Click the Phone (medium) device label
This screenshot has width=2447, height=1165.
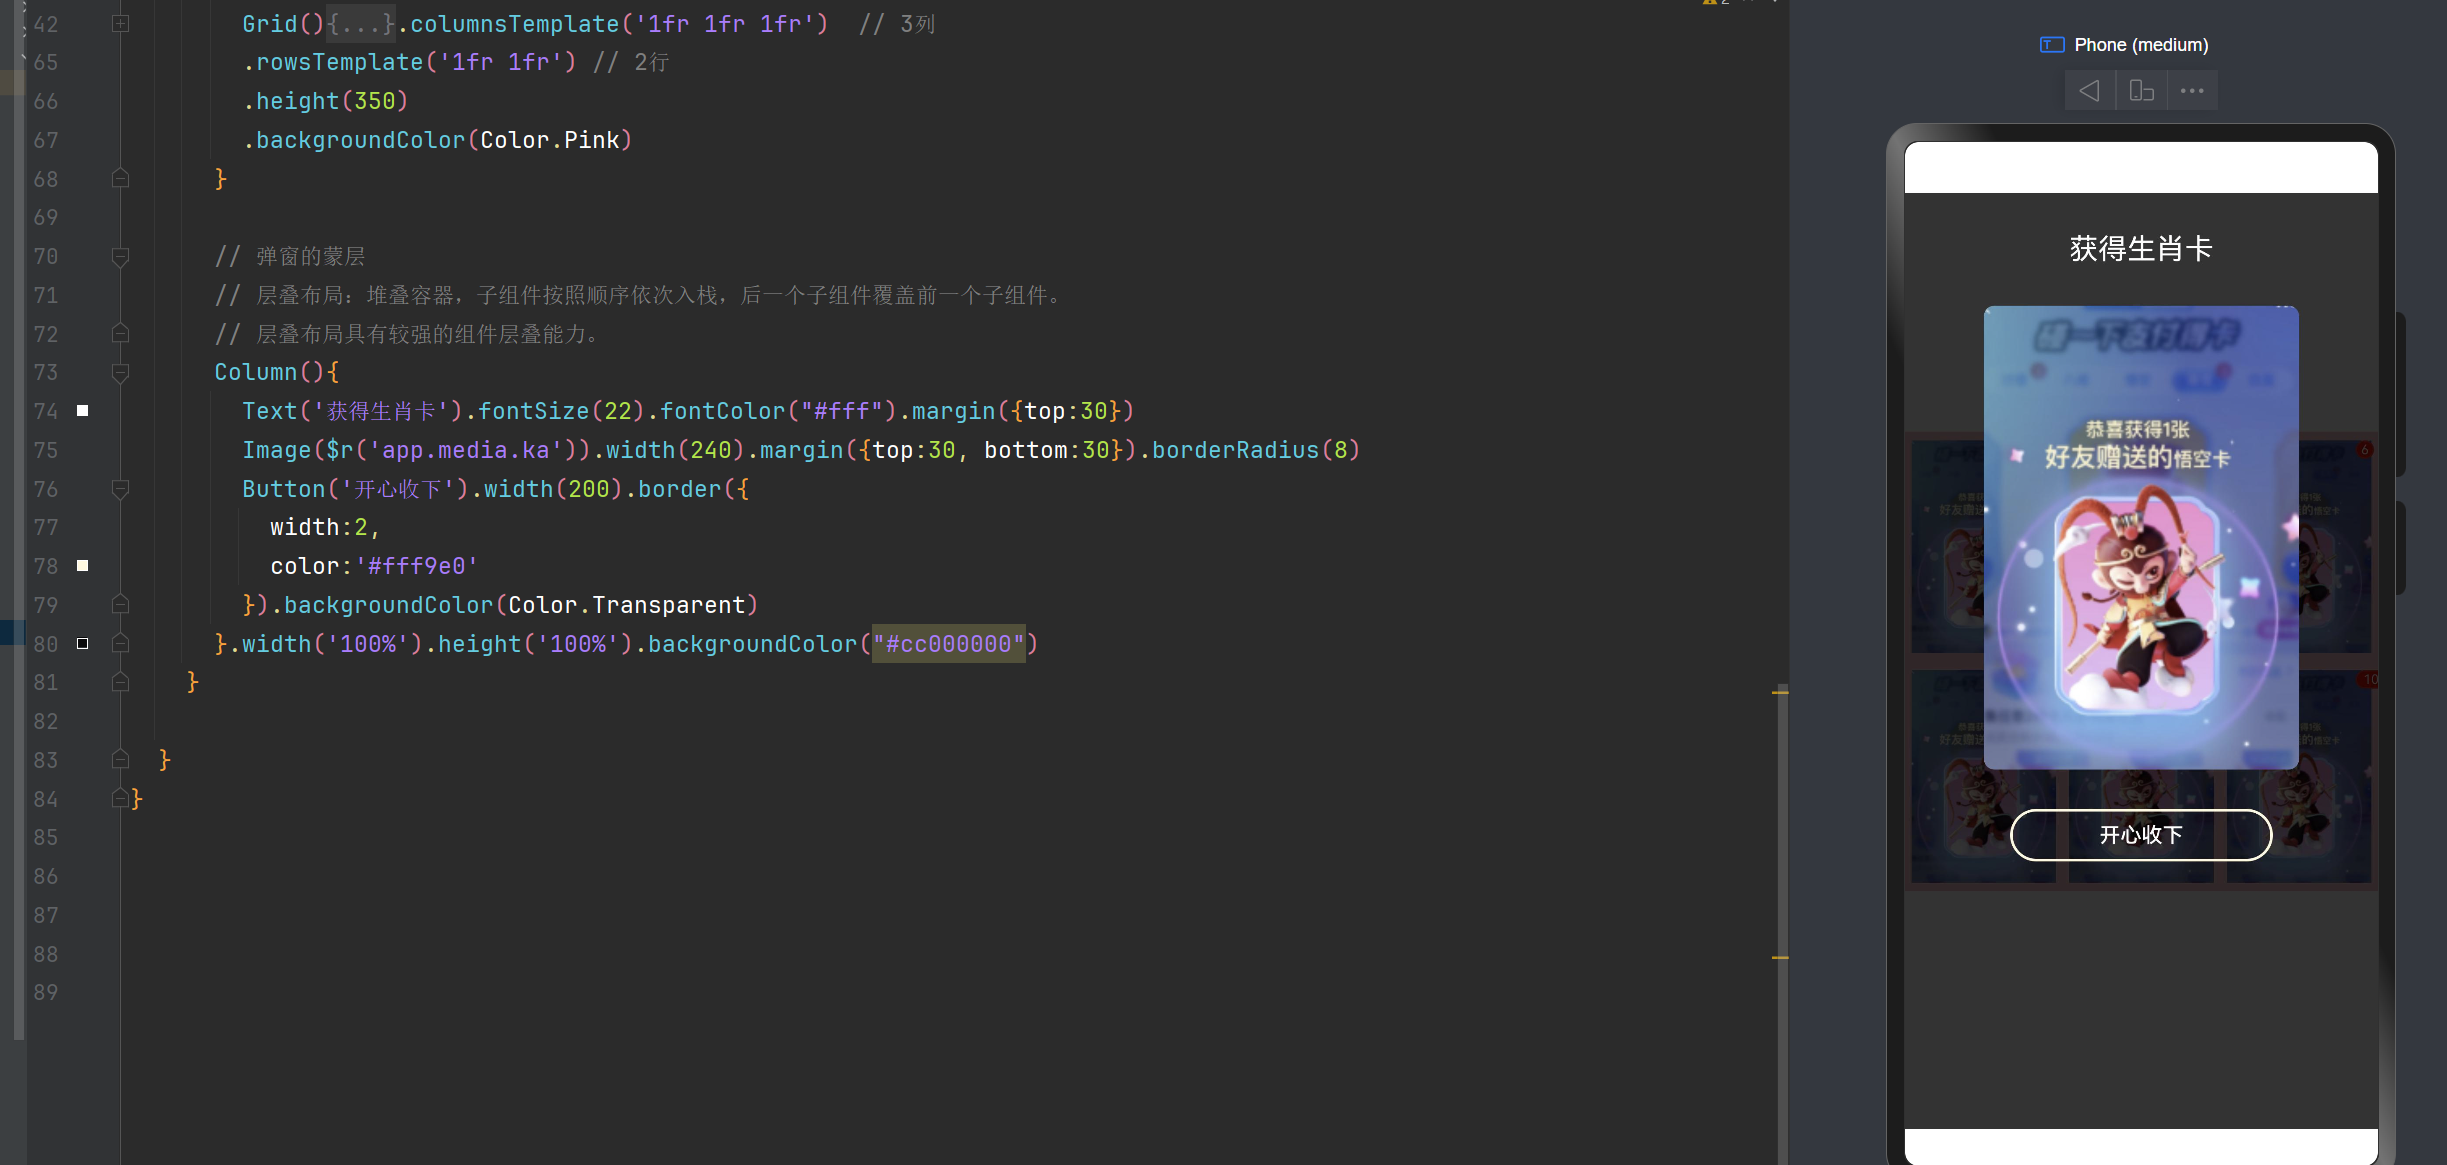click(2140, 45)
